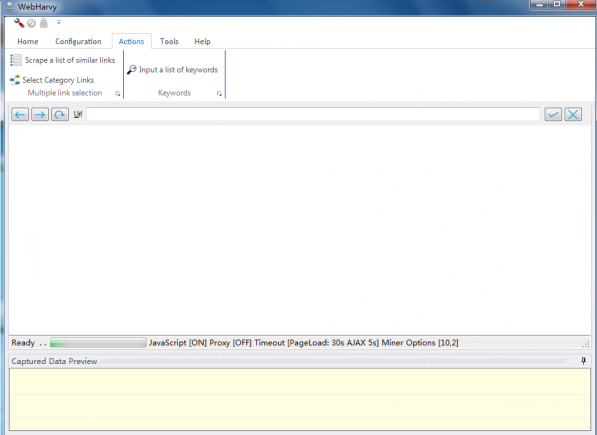Go back with the browser back arrow
The height and width of the screenshot is (435, 597).
20,114
